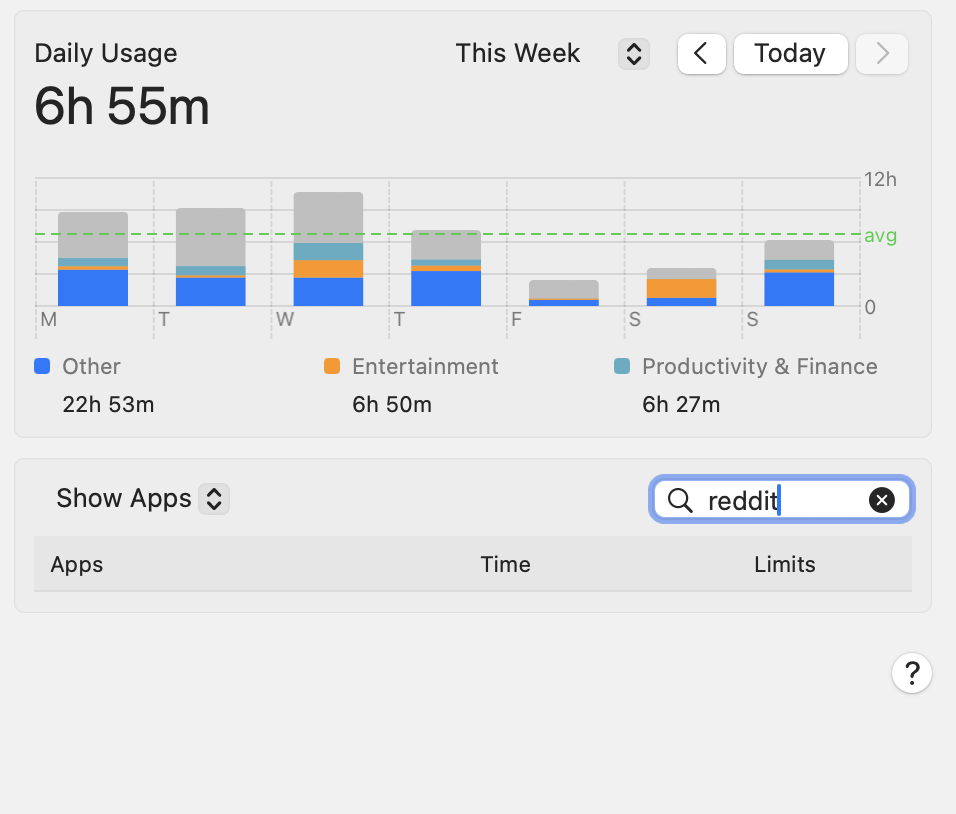Click the orange Entertainment legend swatch

point(332,367)
